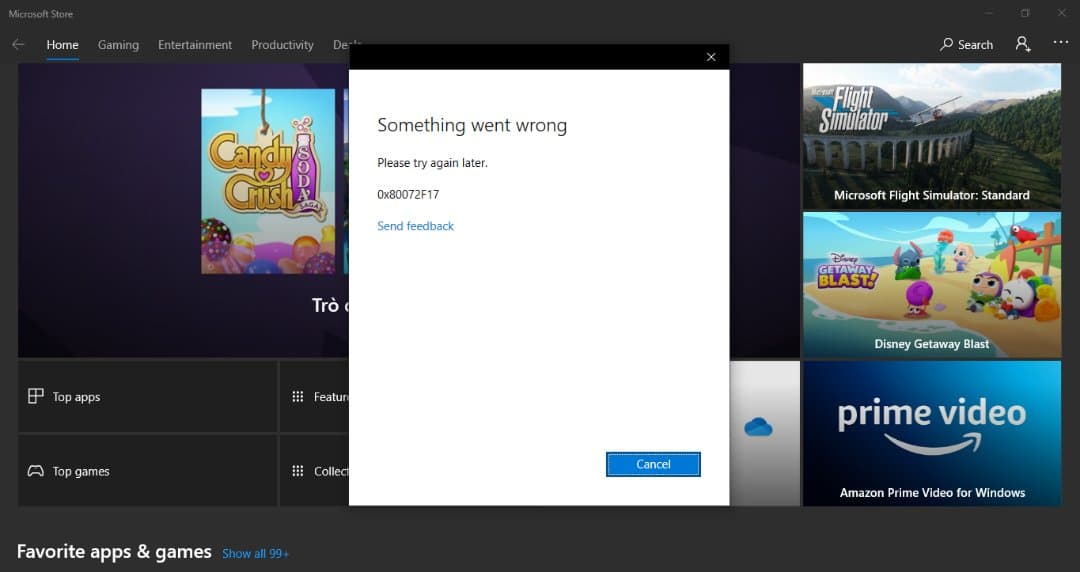
Task: Open the Amazon Prime Video for Windows tile
Action: [931, 433]
